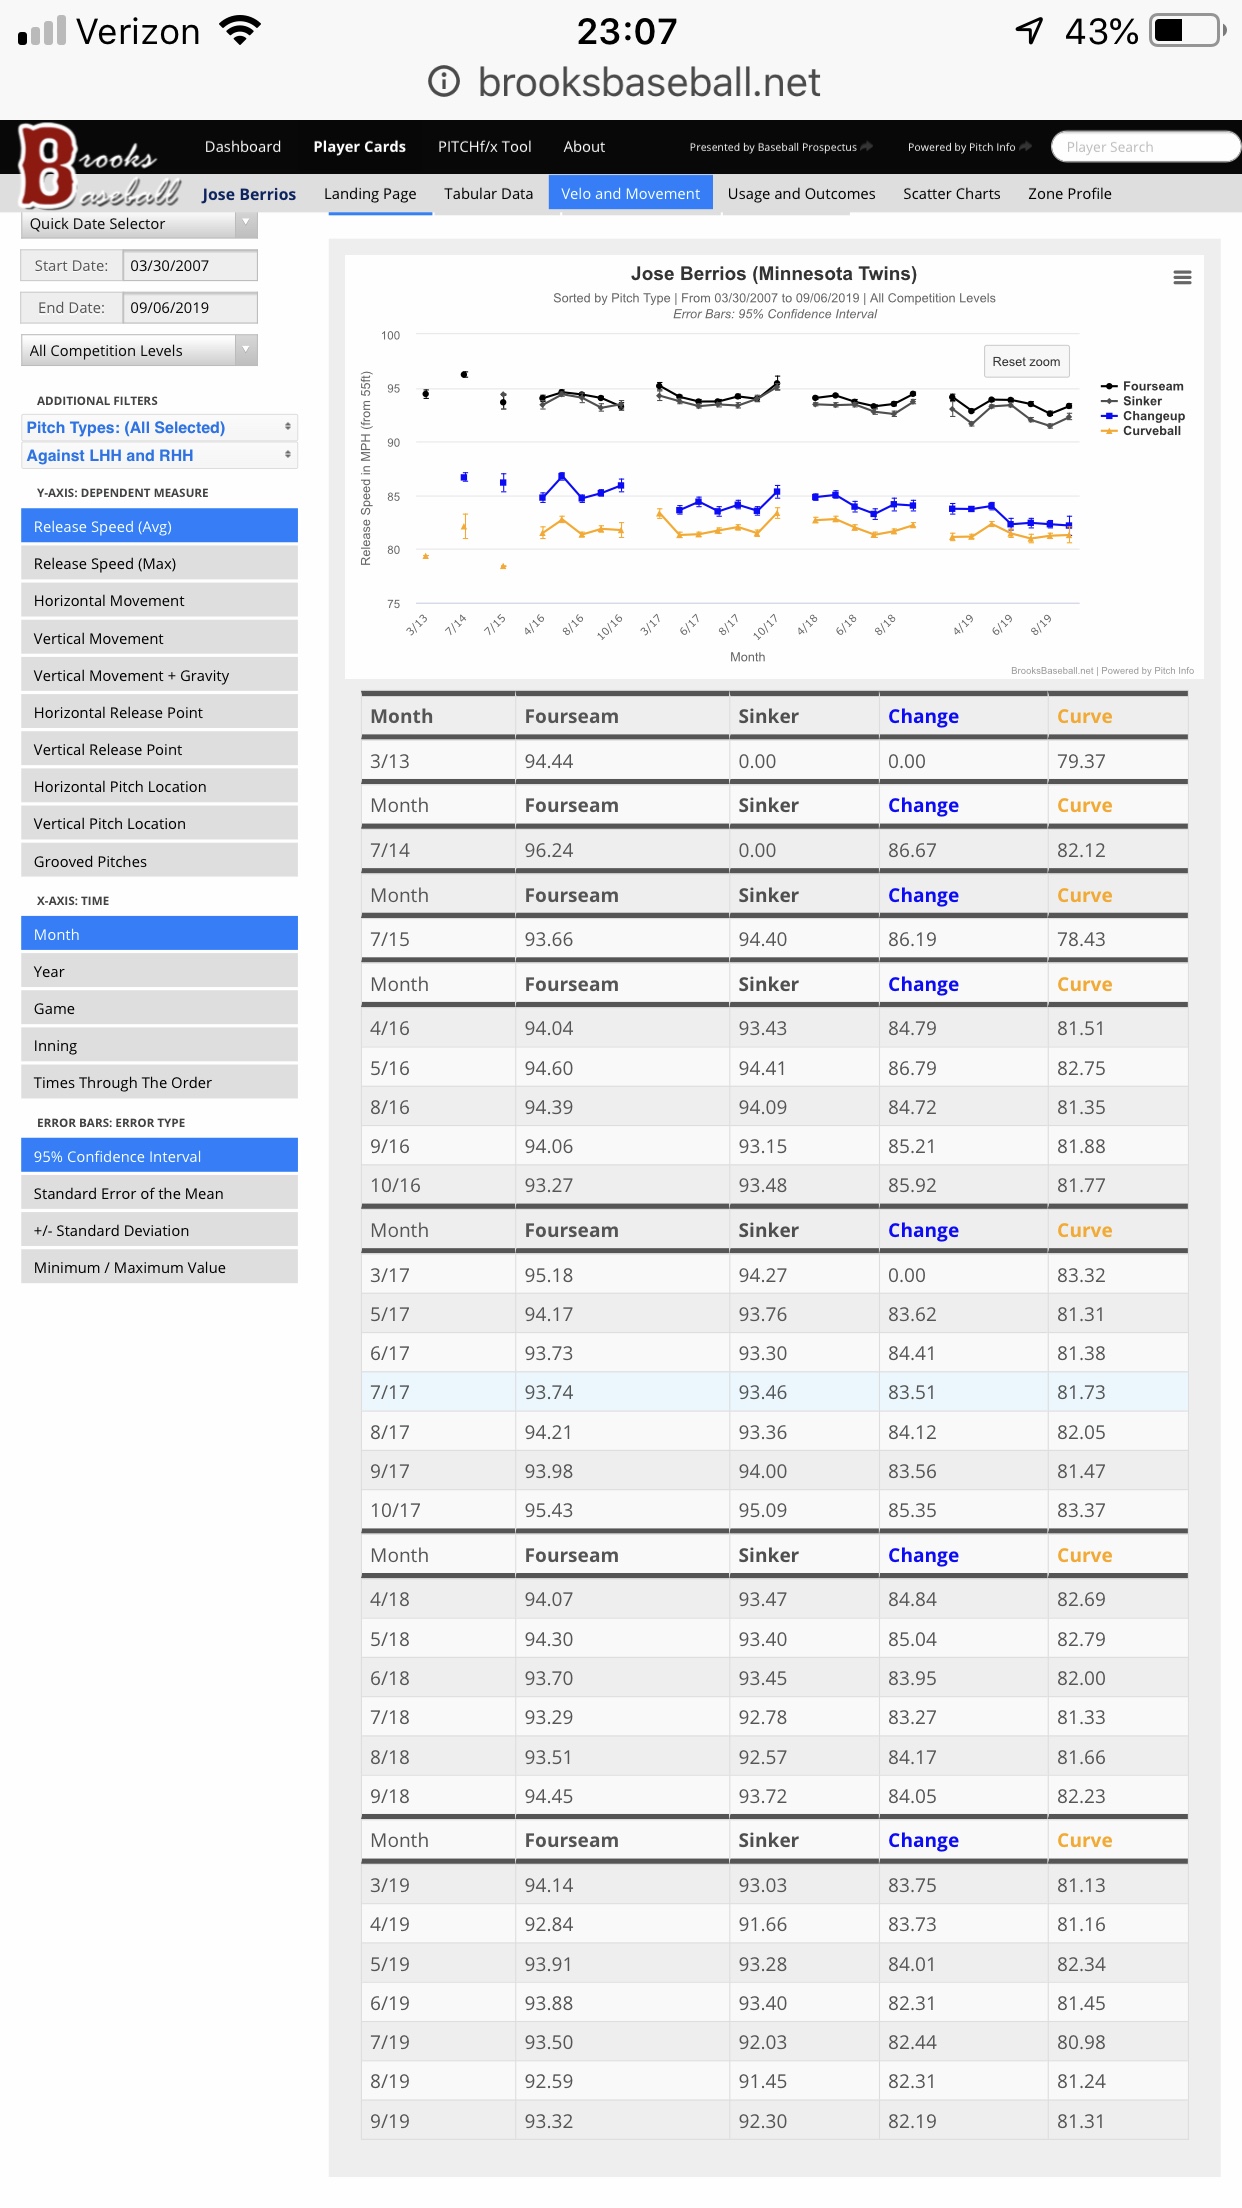The image size is (1242, 2208).
Task: Tap the Wi-Fi status icon
Action: (240, 31)
